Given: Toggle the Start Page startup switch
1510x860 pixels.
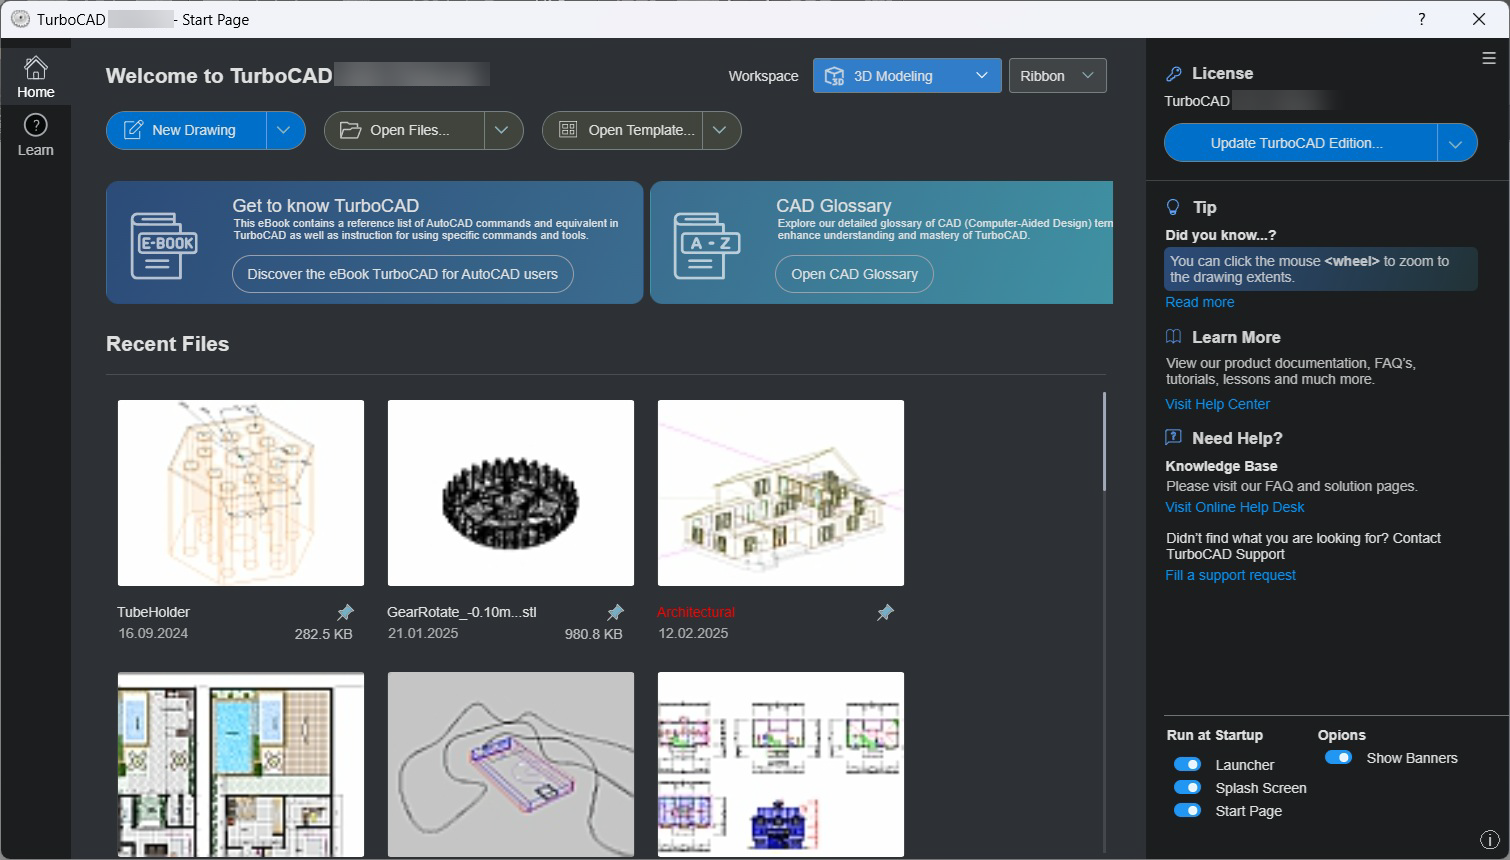Looking at the screenshot, I should [1187, 810].
